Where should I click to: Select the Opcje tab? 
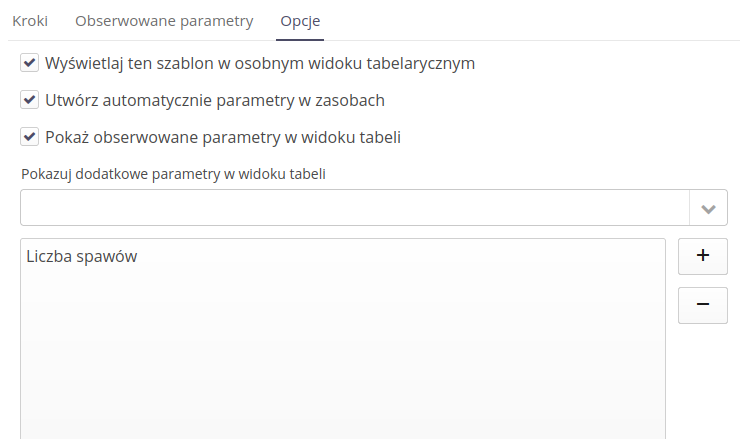tap(301, 20)
